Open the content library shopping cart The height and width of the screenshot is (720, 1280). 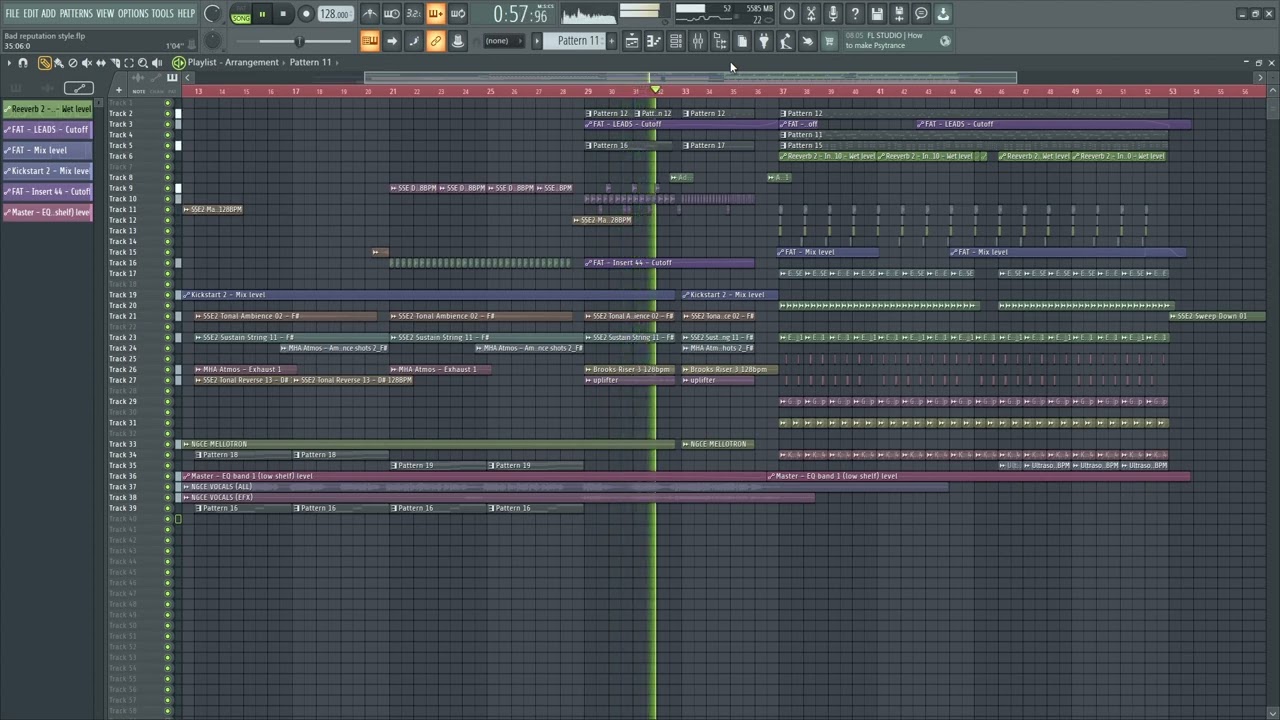coord(829,41)
